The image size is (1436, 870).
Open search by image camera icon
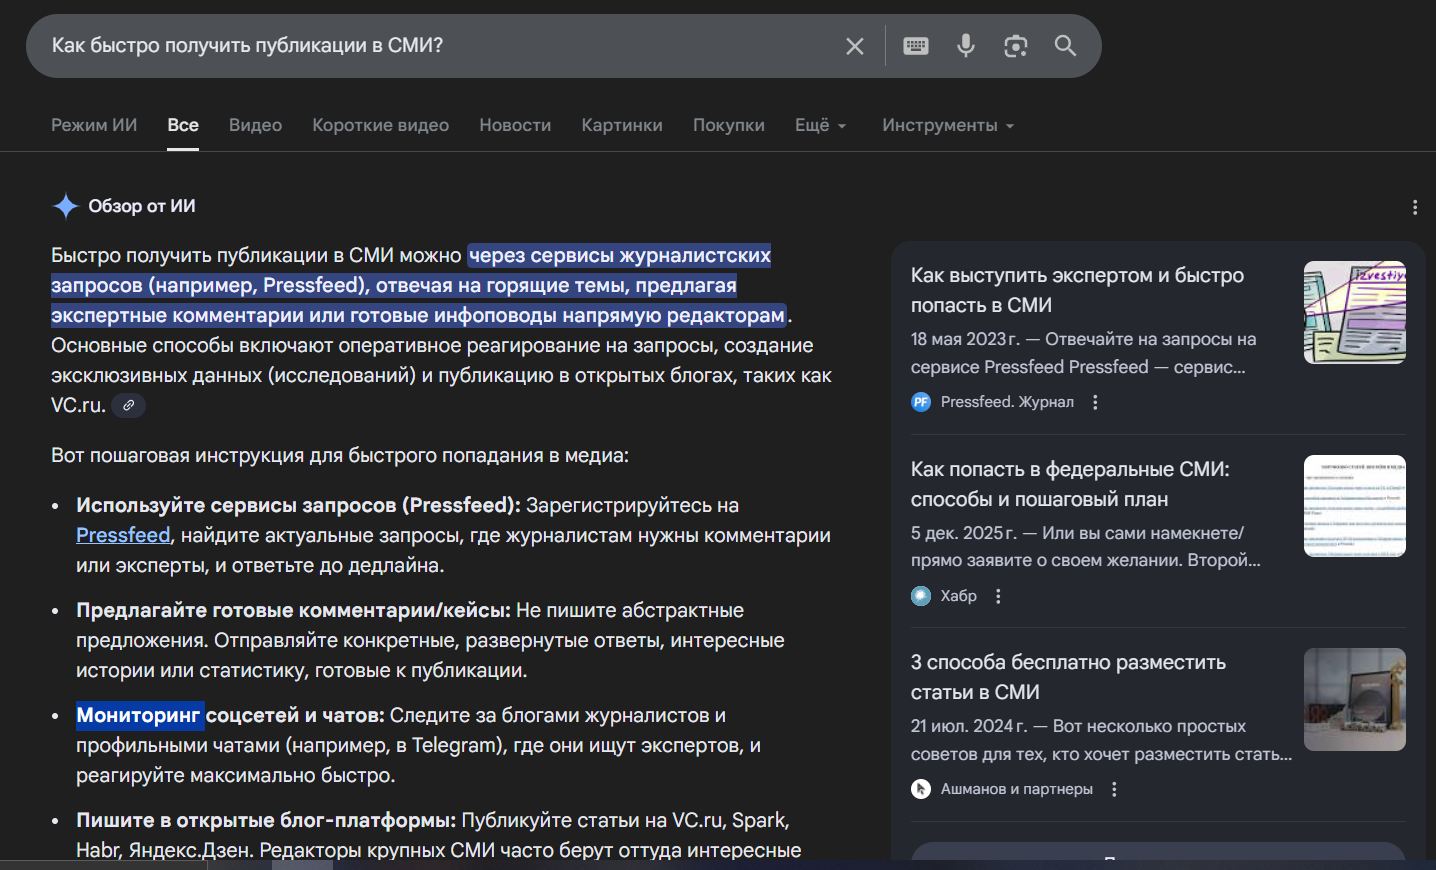(x=1015, y=46)
